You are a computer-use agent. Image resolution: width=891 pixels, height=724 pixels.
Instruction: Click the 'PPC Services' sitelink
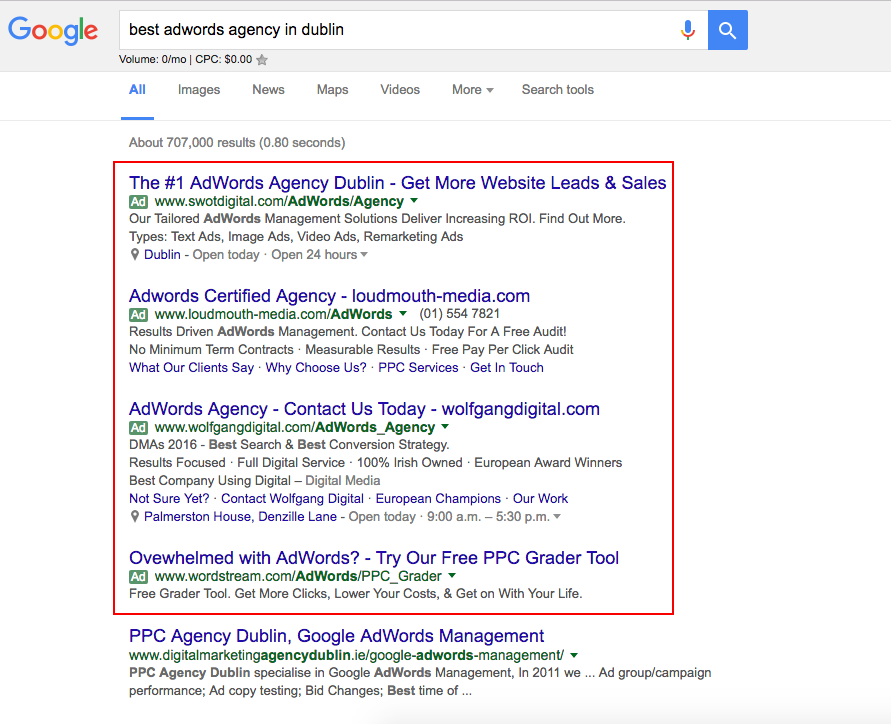pyautogui.click(x=418, y=368)
